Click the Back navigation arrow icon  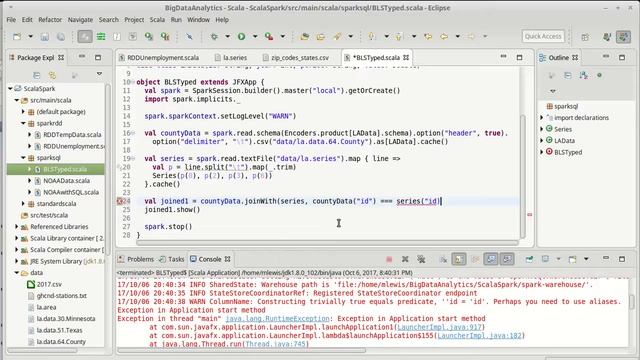click(x=444, y=37)
